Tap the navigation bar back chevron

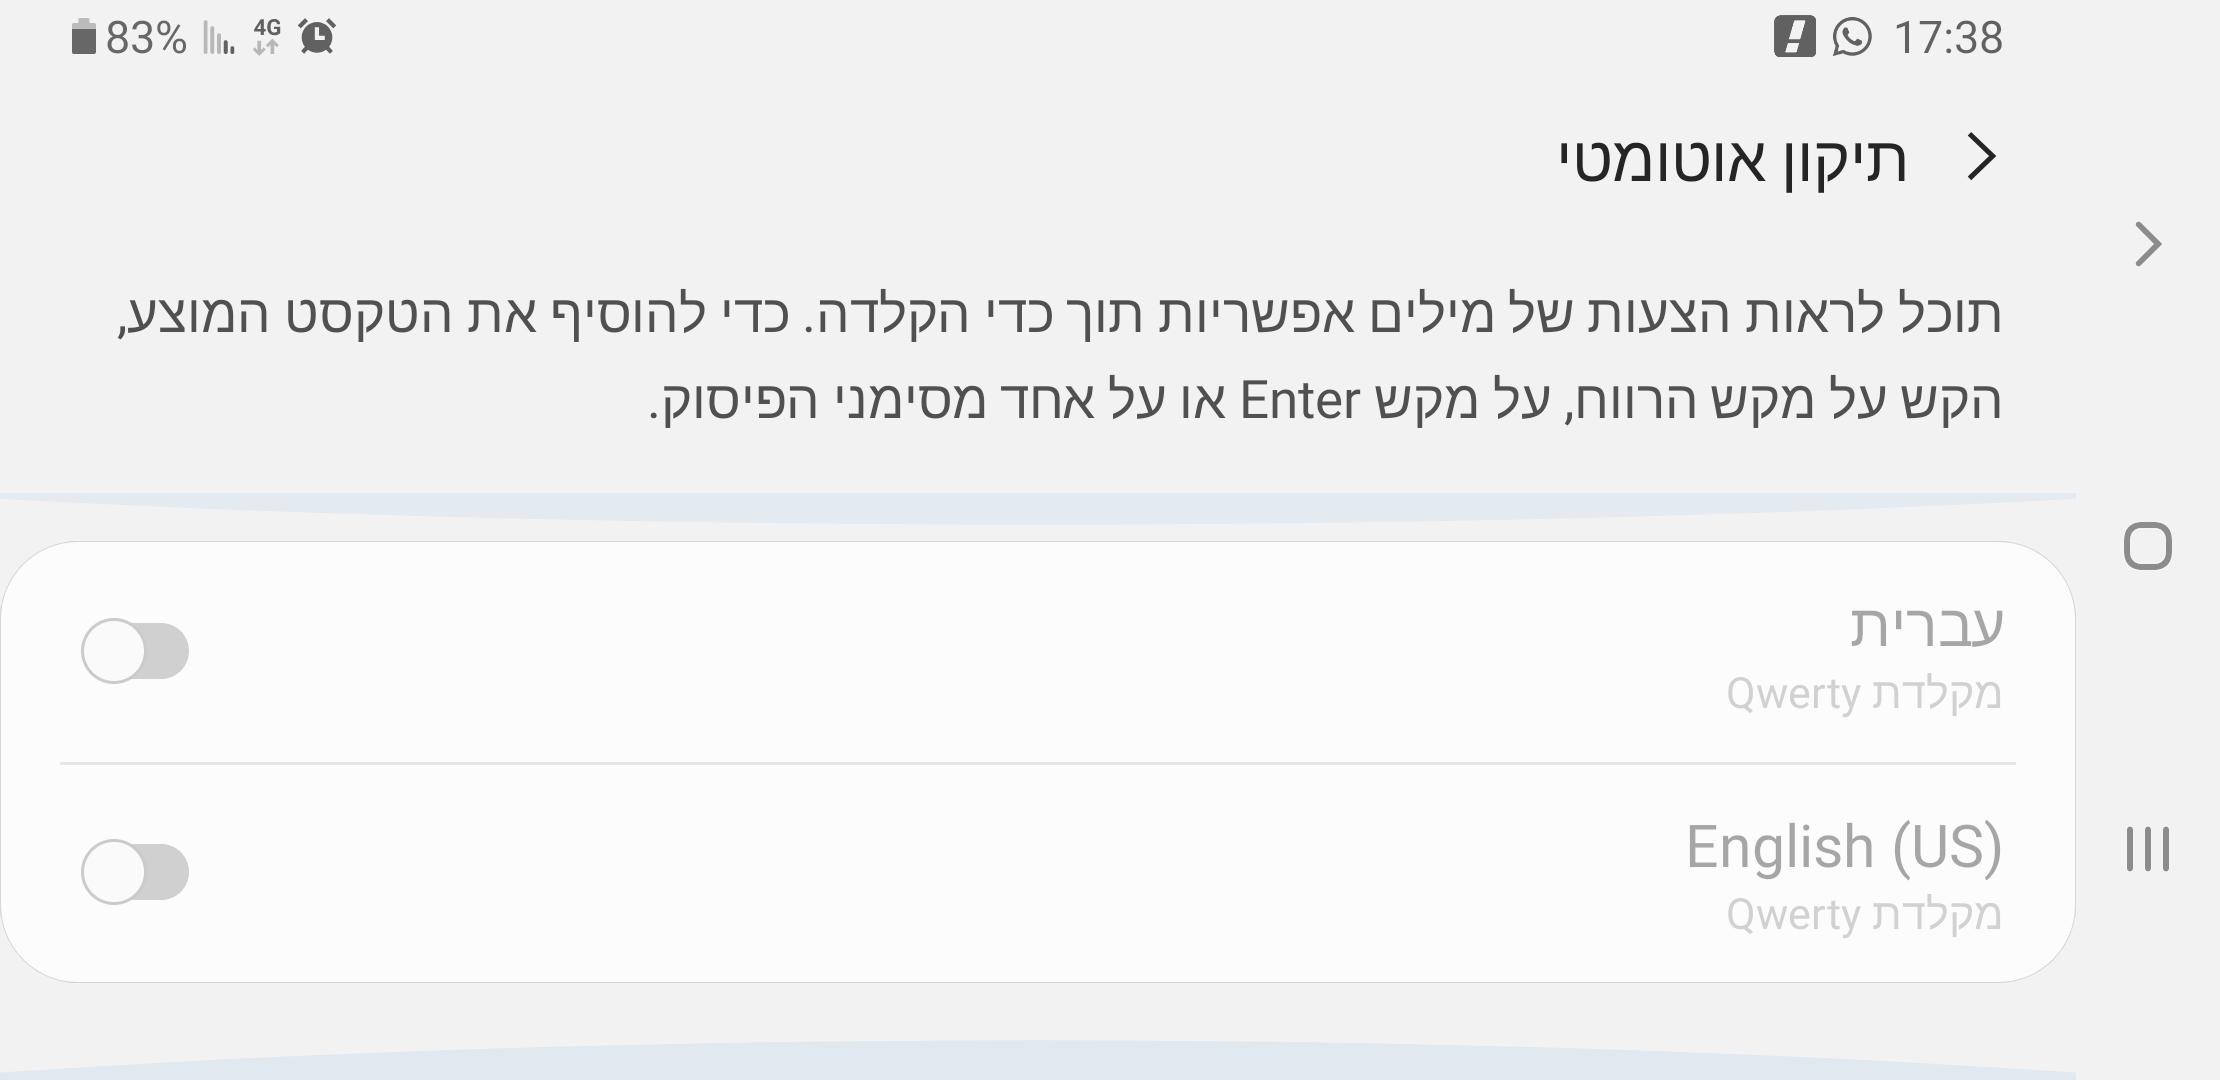click(x=2148, y=245)
